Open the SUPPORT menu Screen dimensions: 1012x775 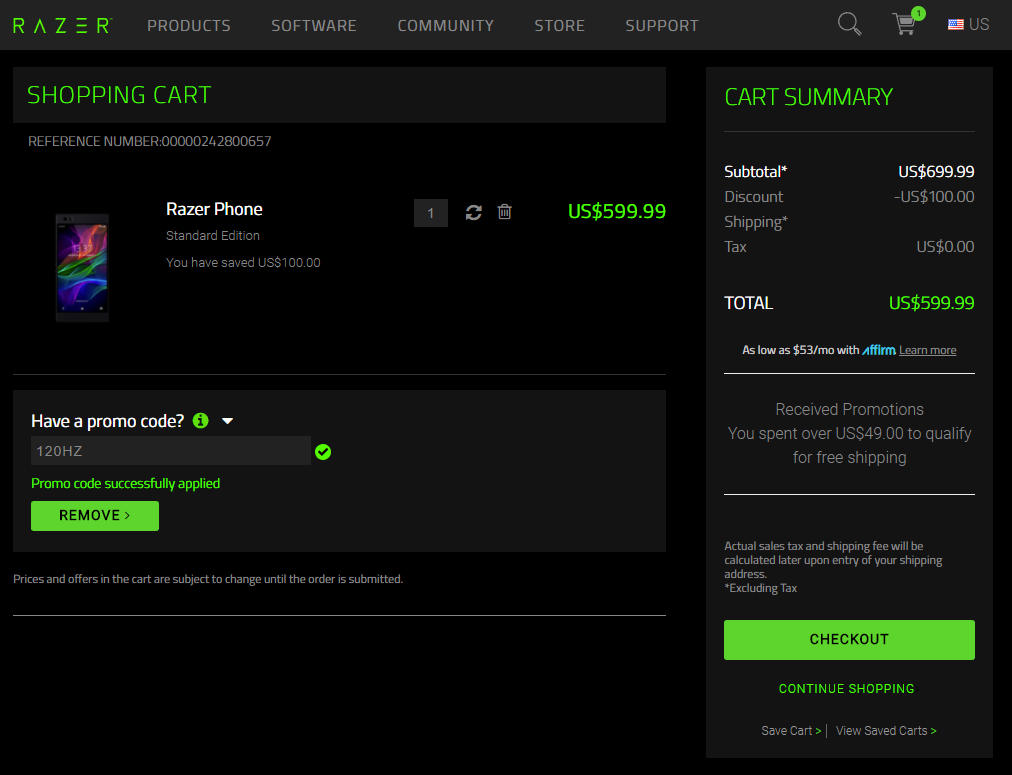tap(661, 25)
